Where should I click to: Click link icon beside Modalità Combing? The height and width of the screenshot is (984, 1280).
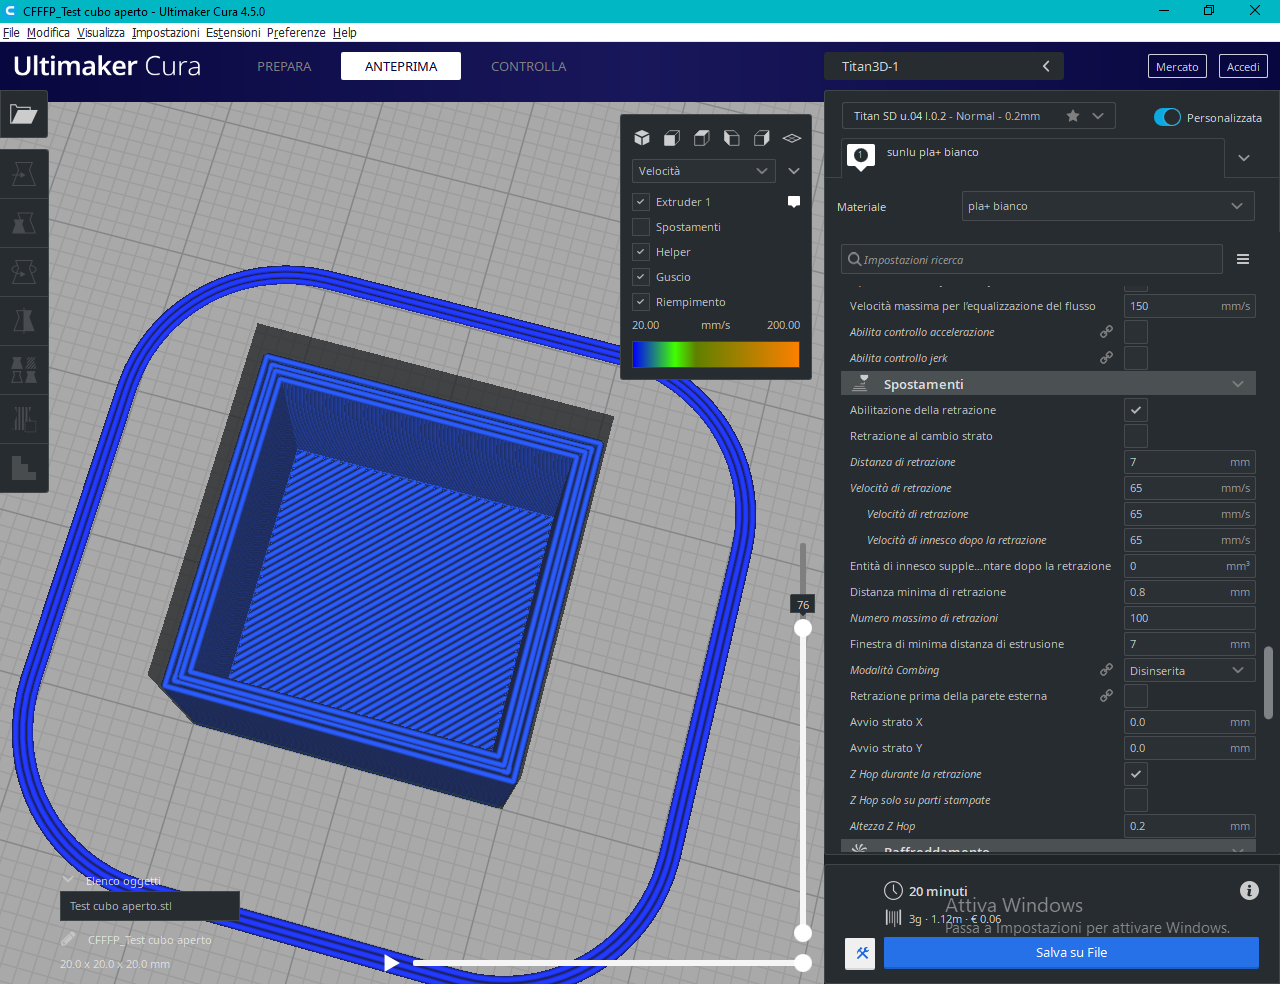coord(1106,670)
